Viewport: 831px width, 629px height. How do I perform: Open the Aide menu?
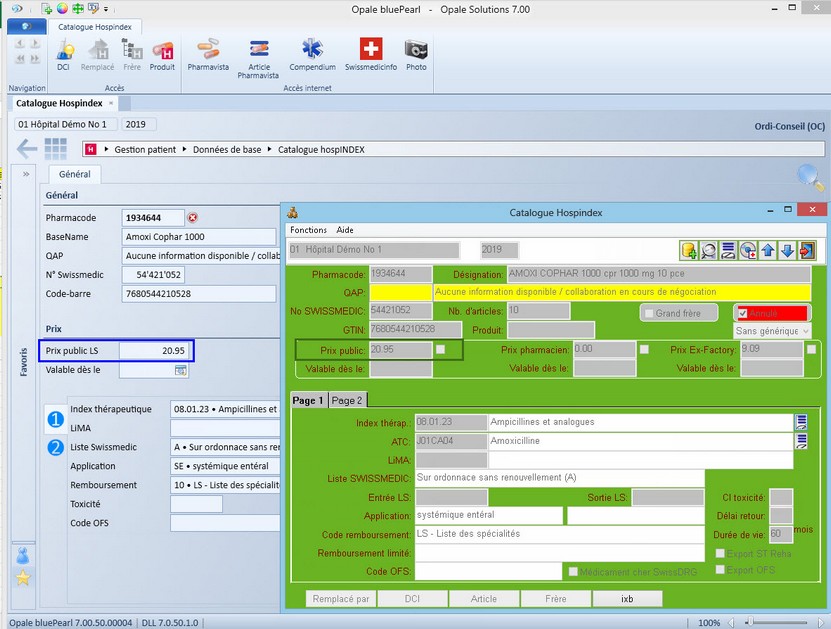pyautogui.click(x=345, y=230)
